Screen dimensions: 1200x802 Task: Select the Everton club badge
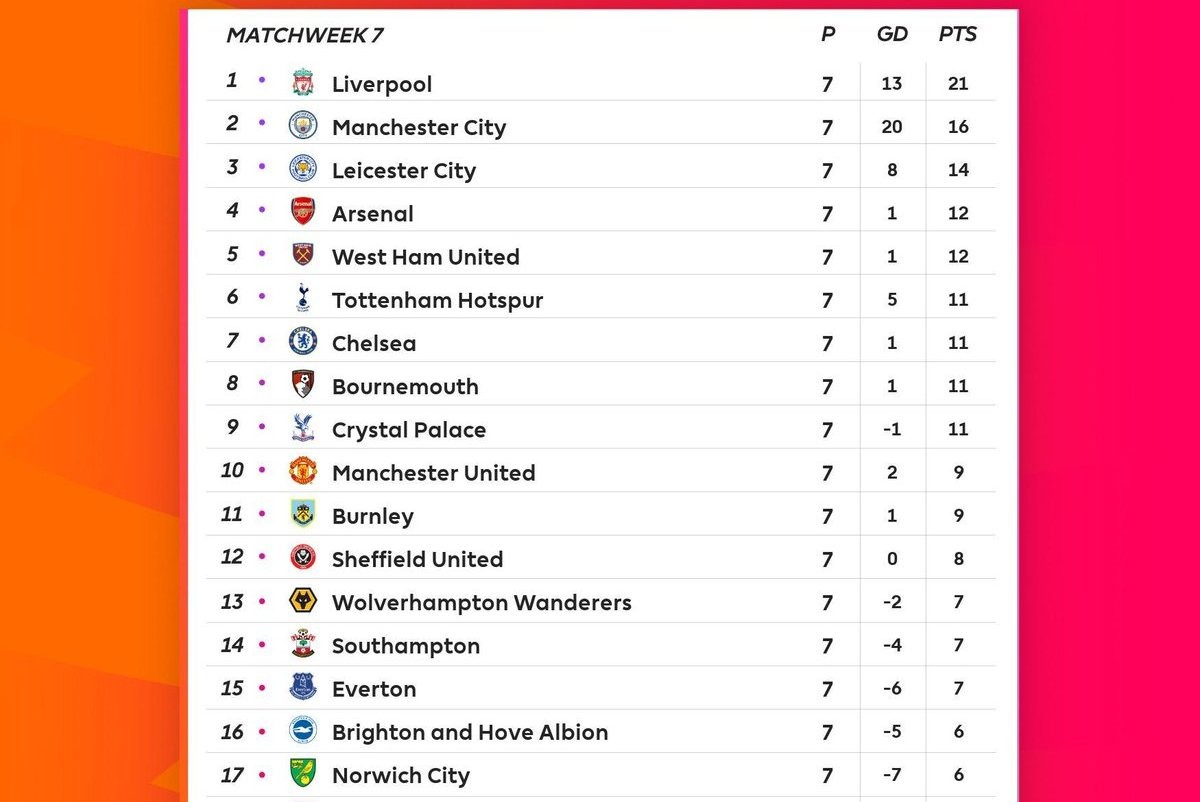303,688
